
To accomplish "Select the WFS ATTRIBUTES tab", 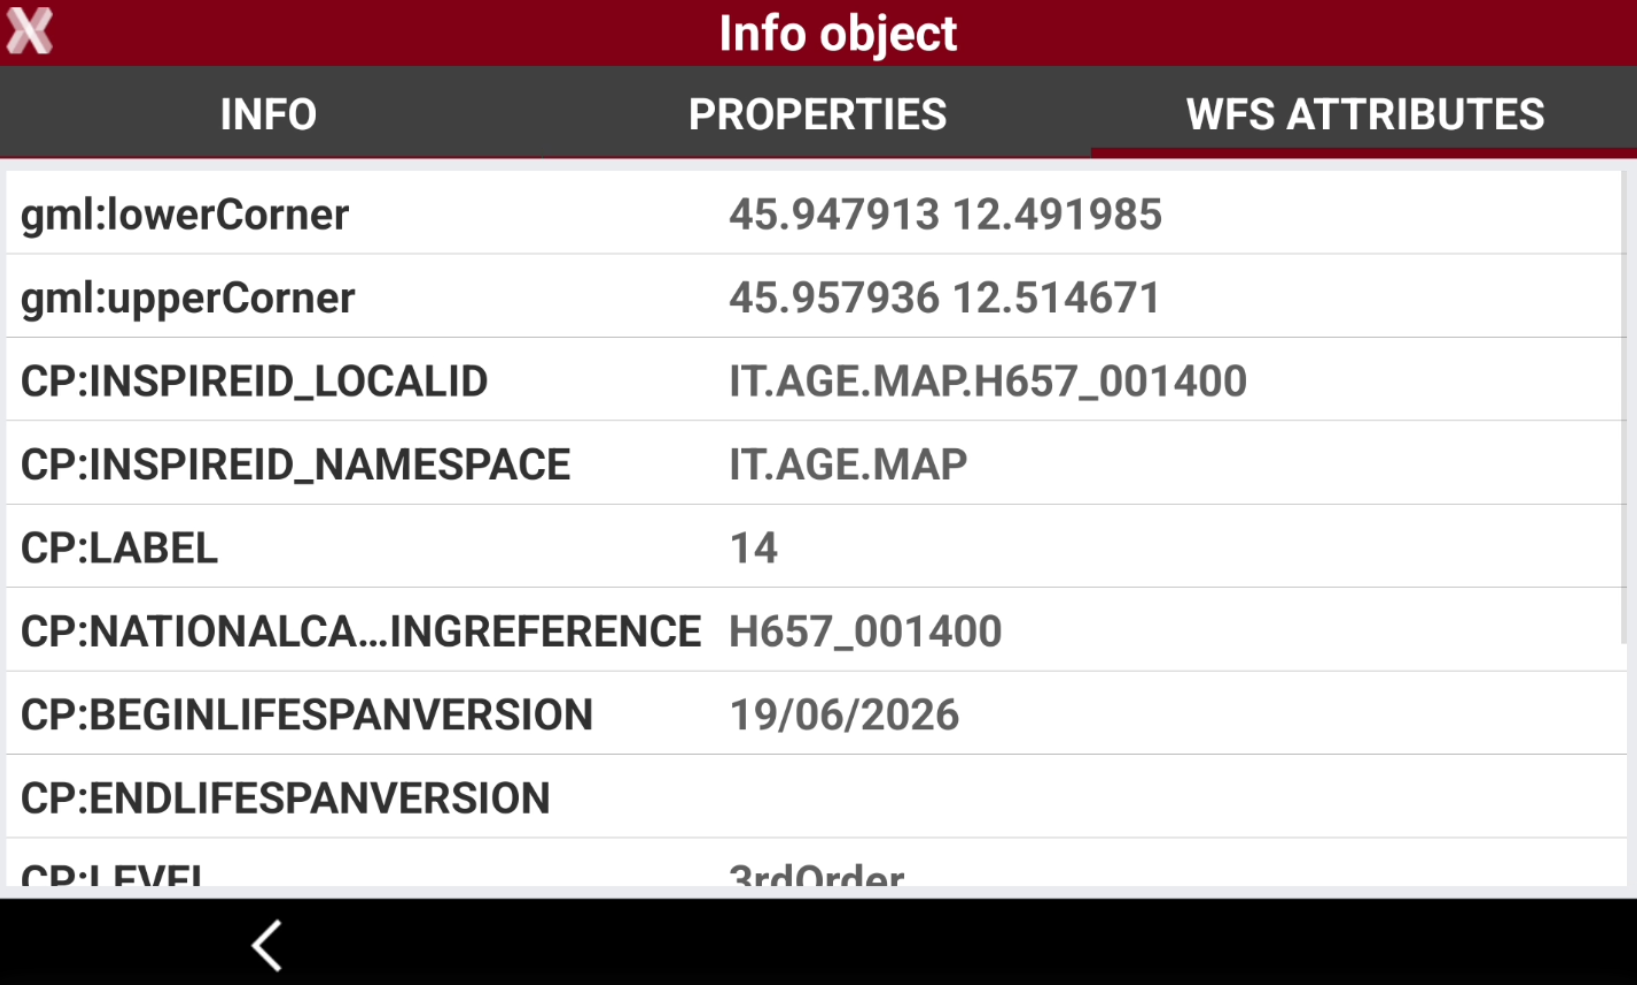I will (x=1364, y=114).
